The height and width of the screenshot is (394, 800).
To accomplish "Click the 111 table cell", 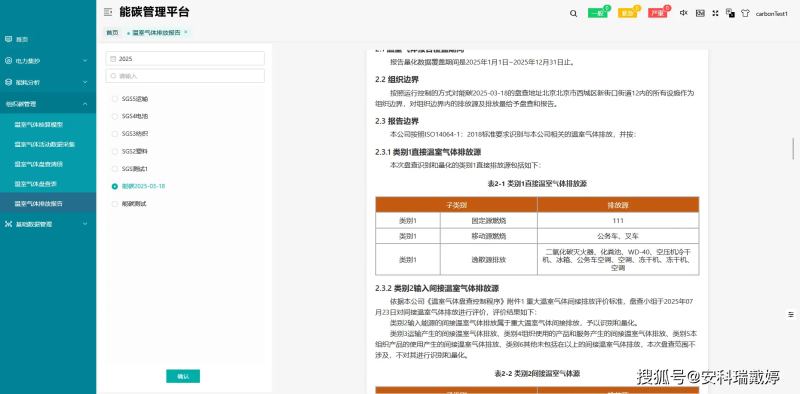I will click(618, 220).
